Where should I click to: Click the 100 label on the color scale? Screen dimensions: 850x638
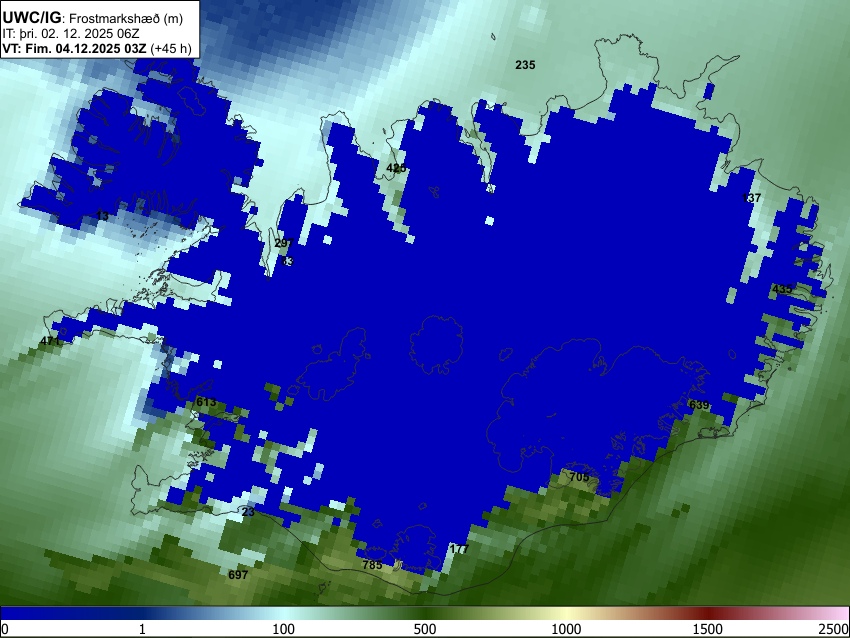284,629
